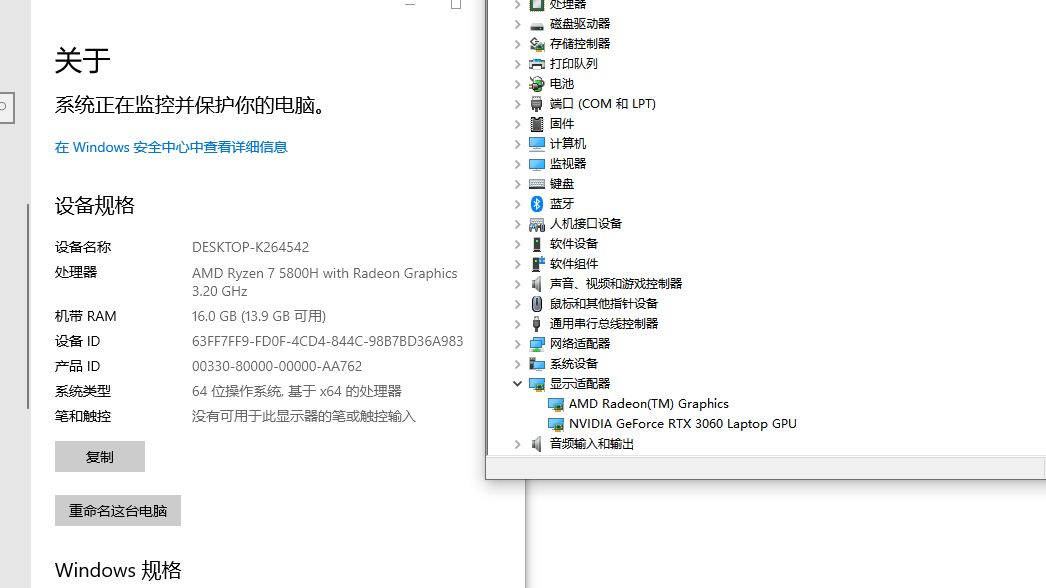Click product ID 00330-80000-00000-AA762
Screen dimensions: 1046x588
(277, 366)
